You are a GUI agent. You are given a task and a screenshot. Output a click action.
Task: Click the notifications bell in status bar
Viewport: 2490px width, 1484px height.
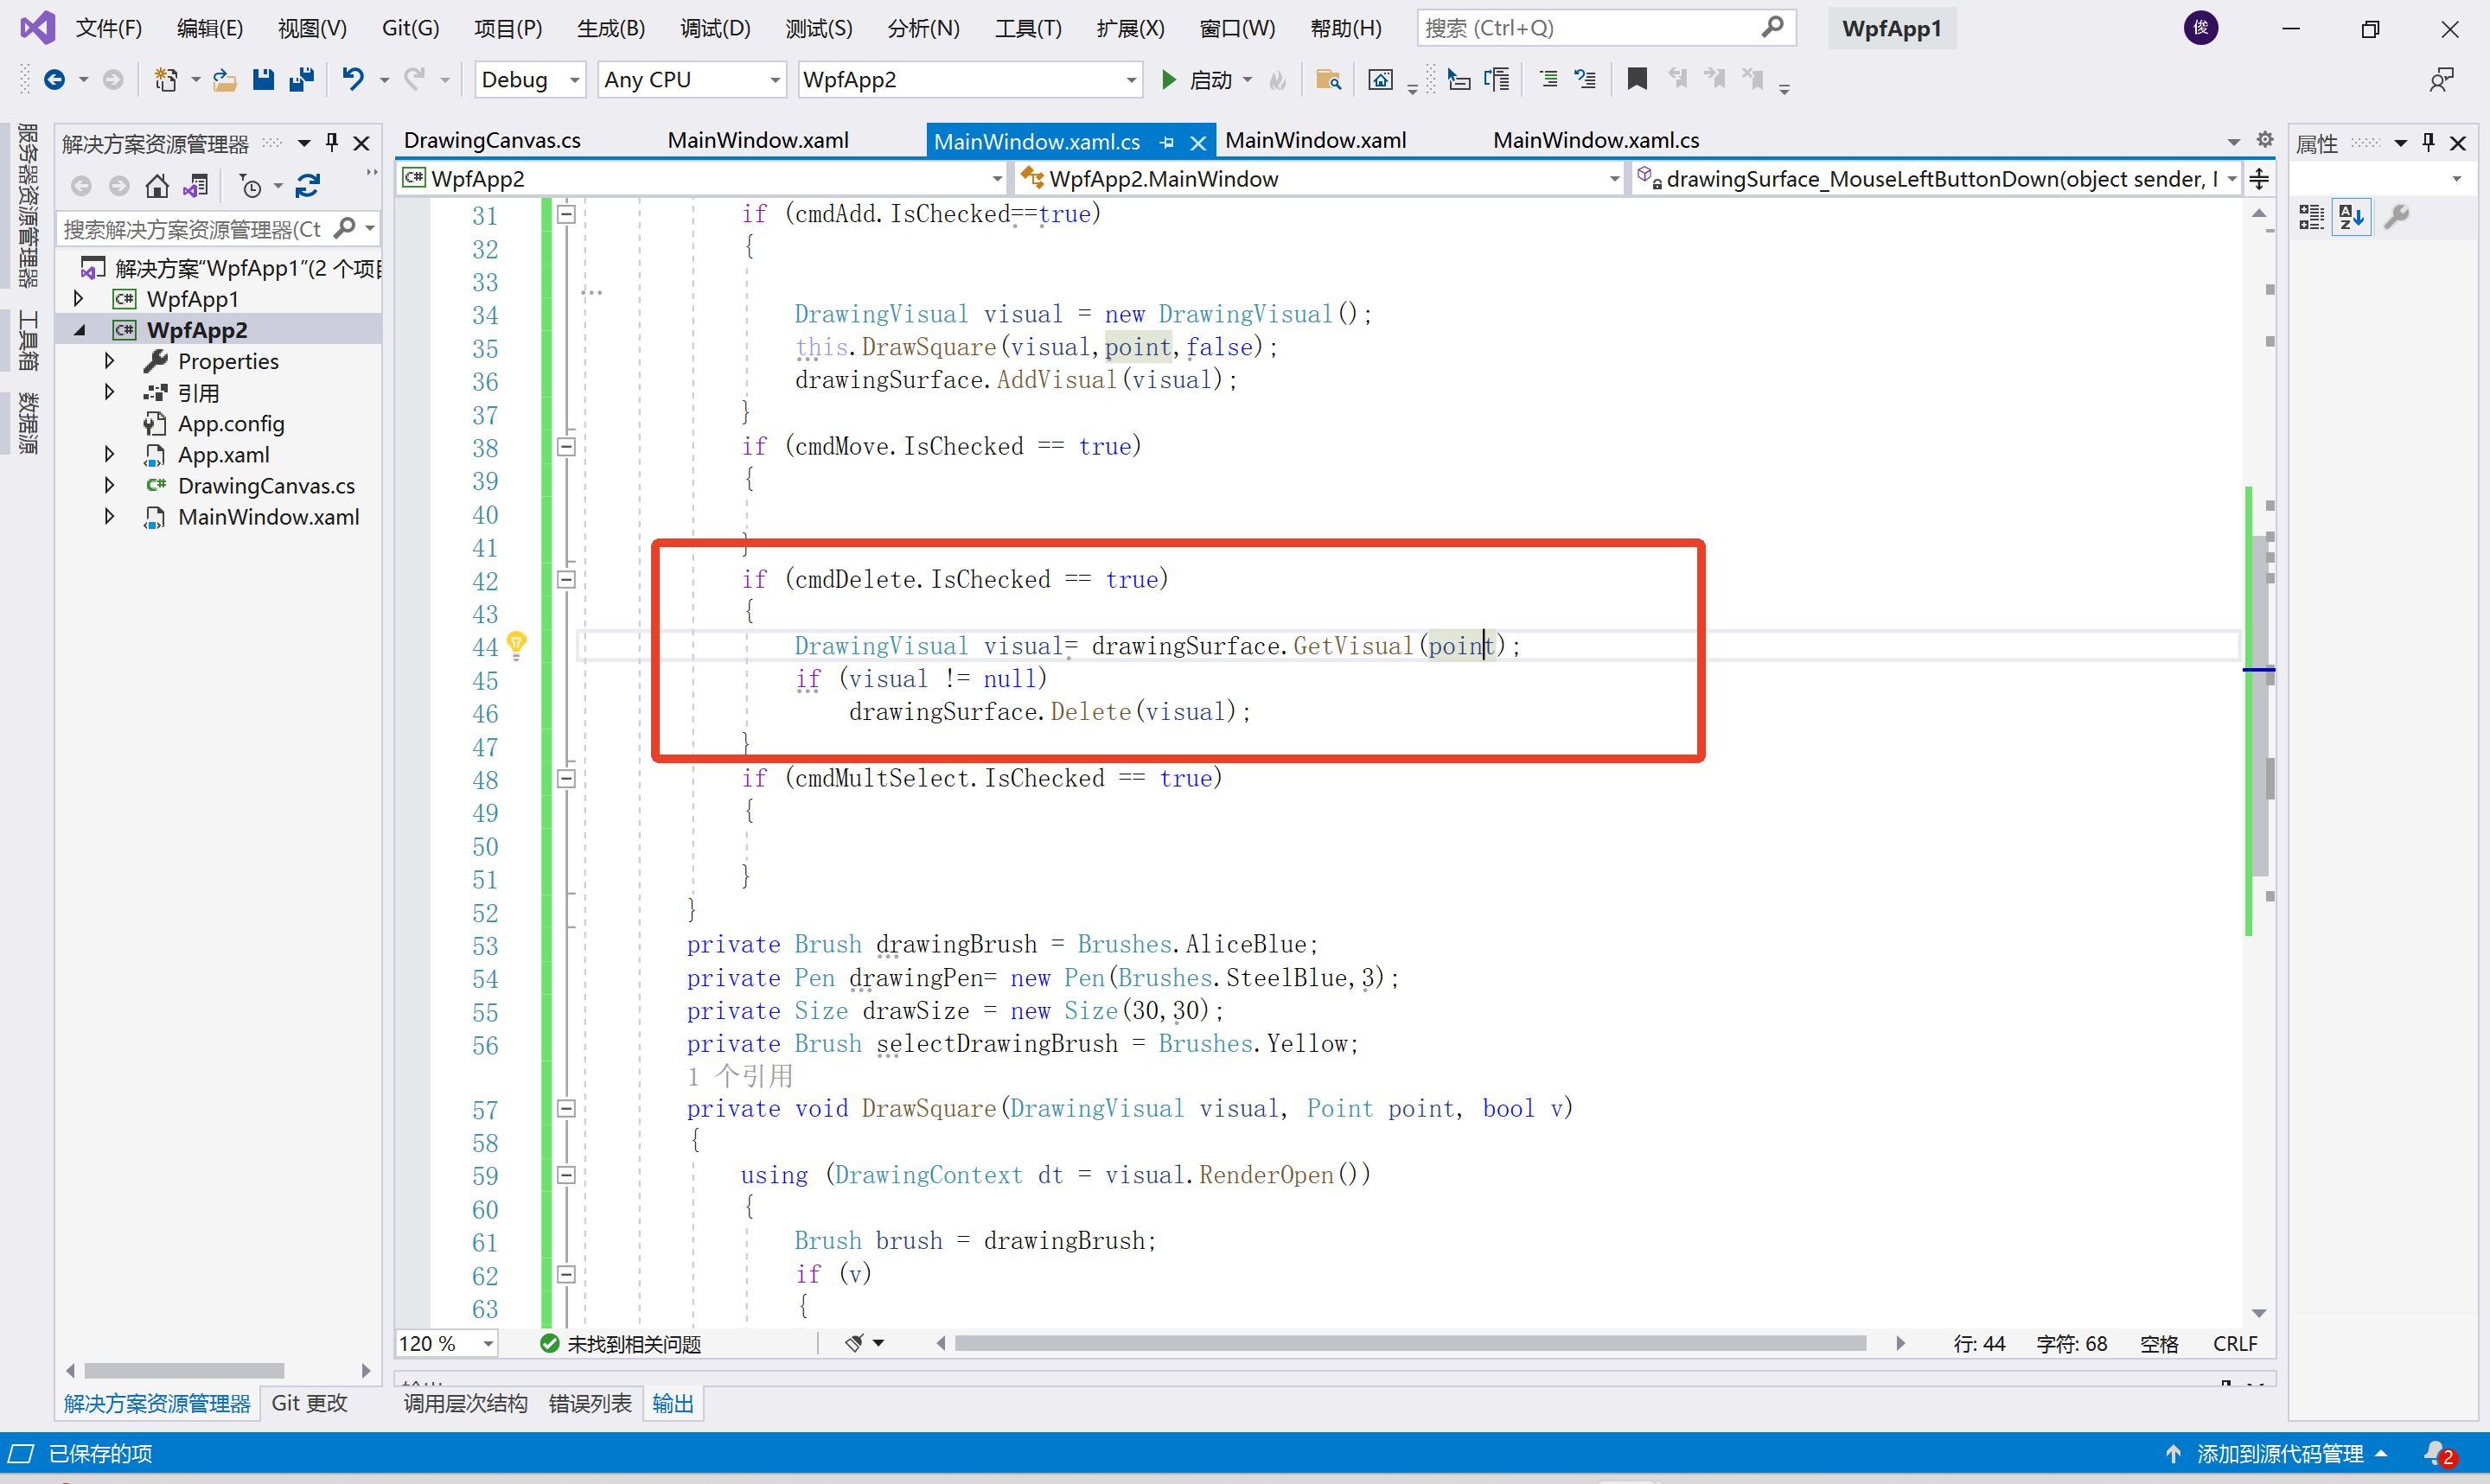point(2435,1453)
